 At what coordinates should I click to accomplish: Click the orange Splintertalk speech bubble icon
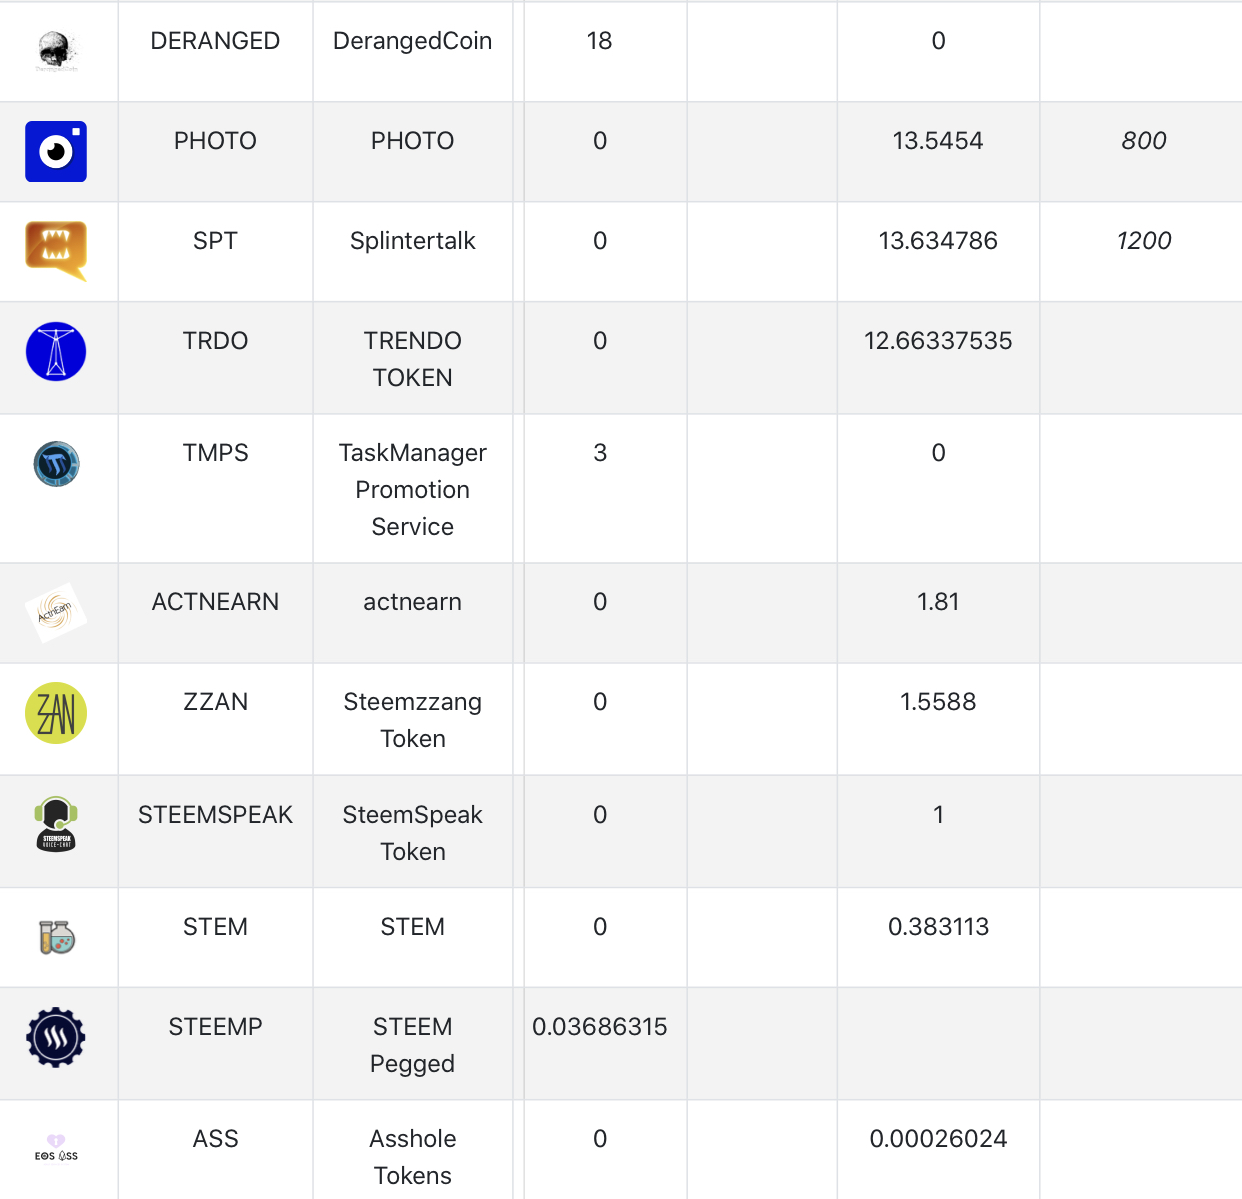point(56,250)
